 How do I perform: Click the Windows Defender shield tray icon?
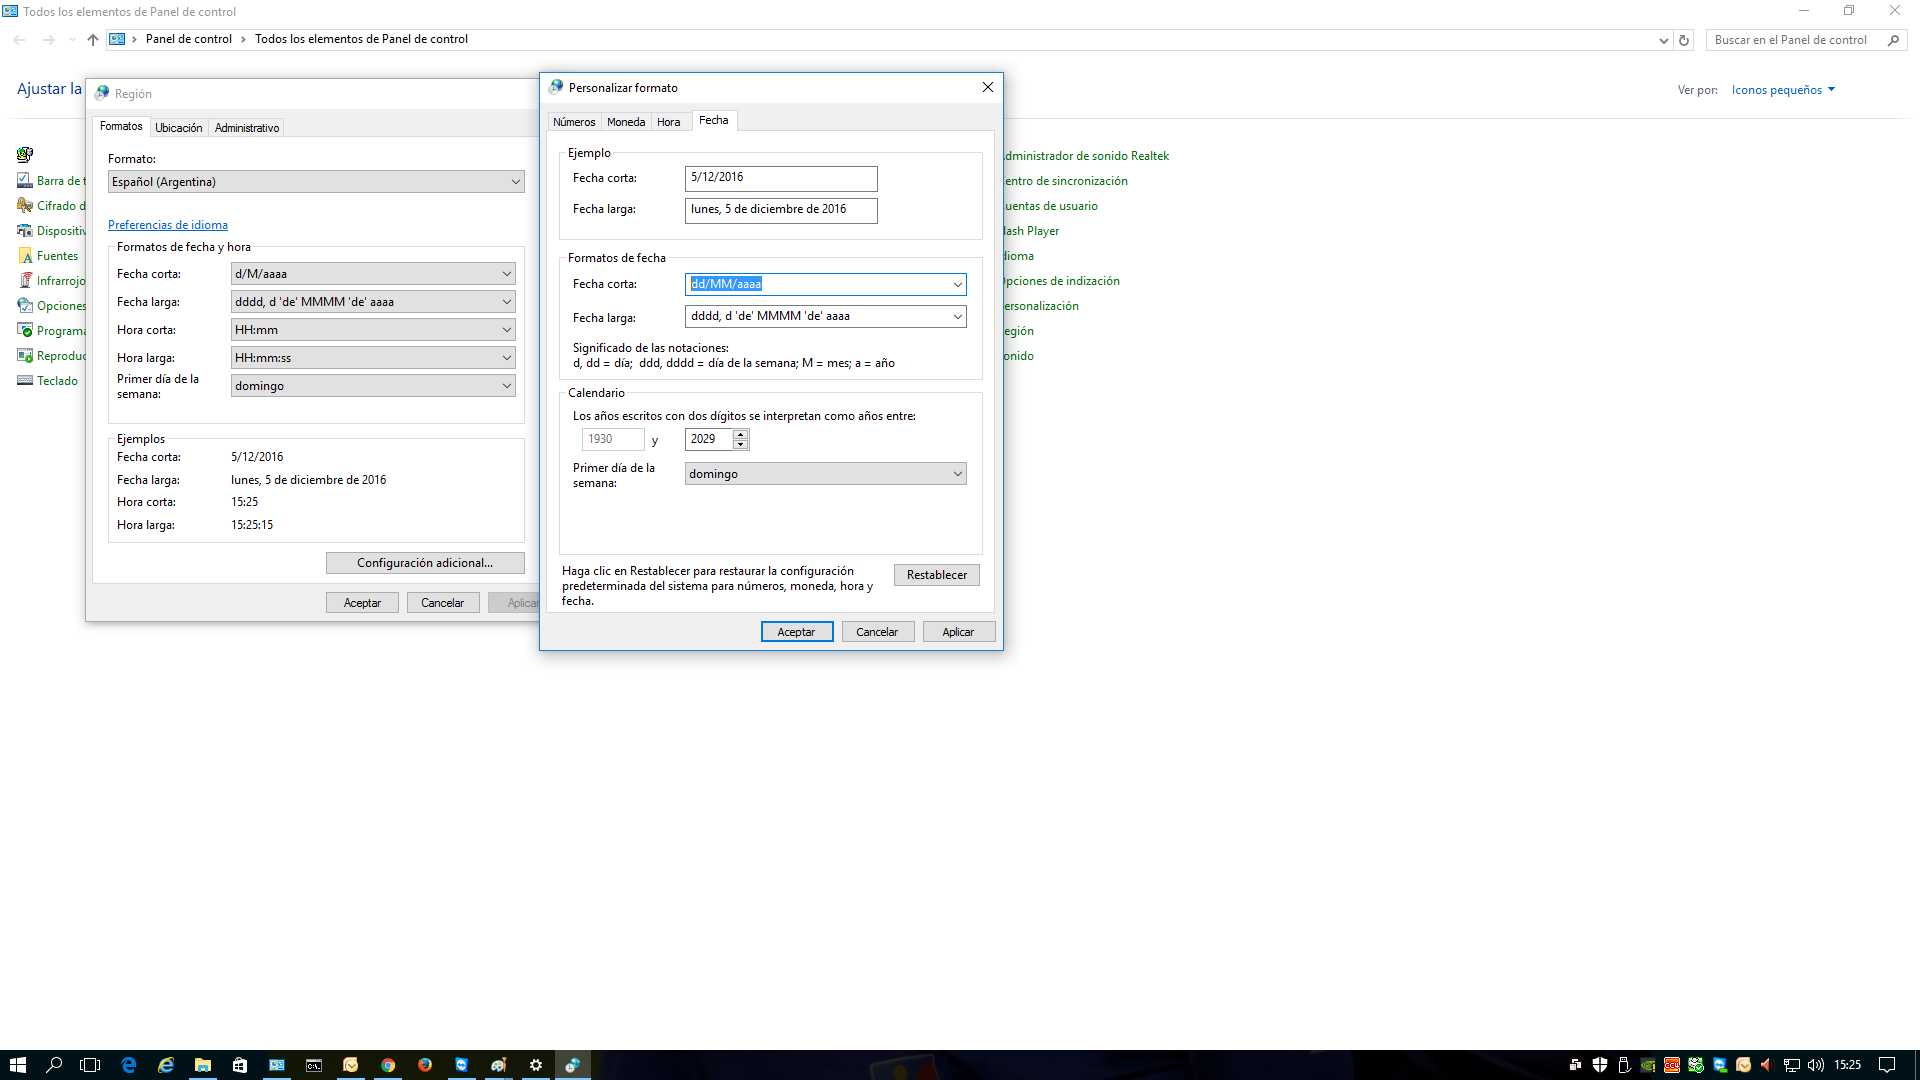[1600, 1065]
